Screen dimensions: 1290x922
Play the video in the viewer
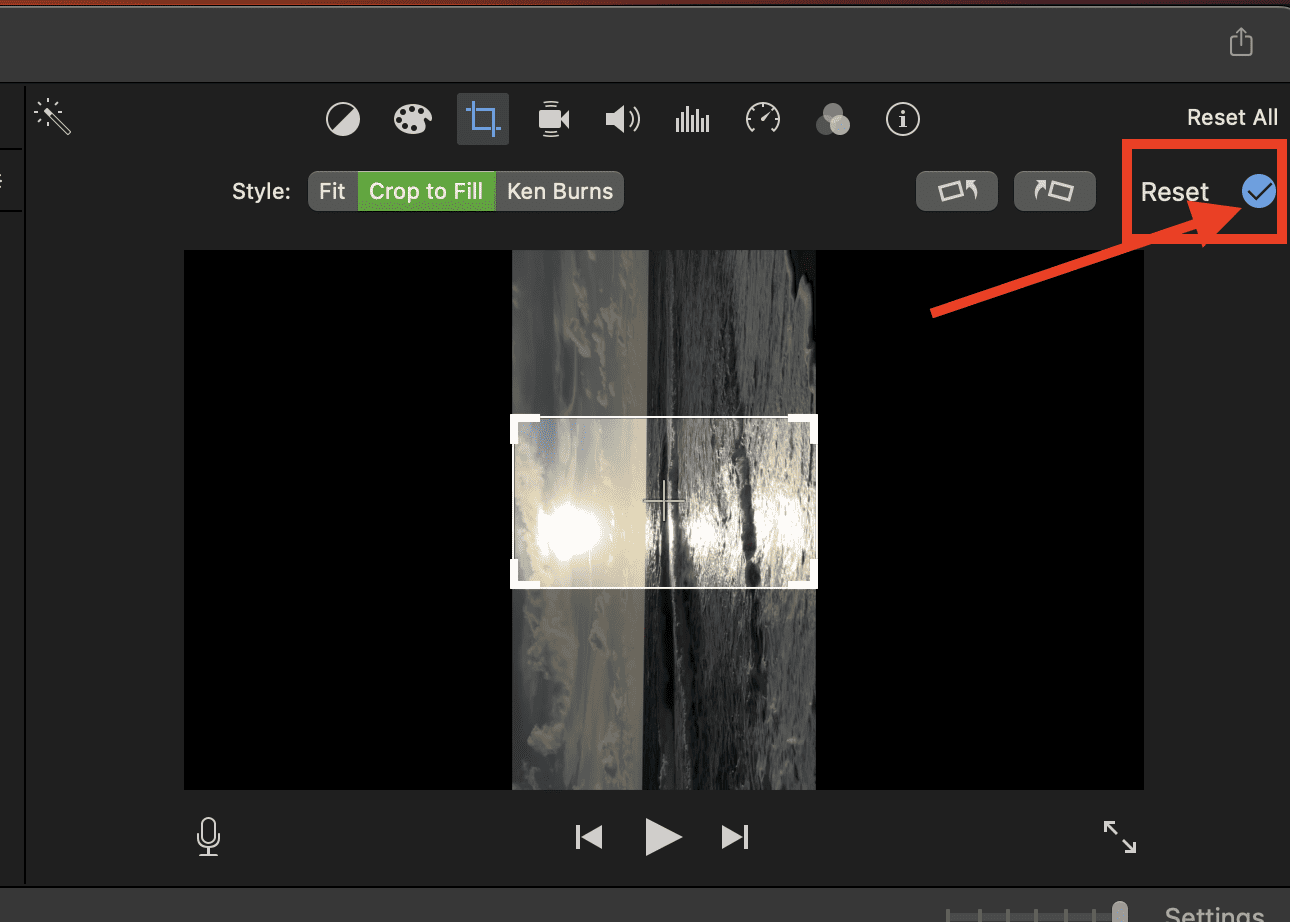[x=662, y=837]
